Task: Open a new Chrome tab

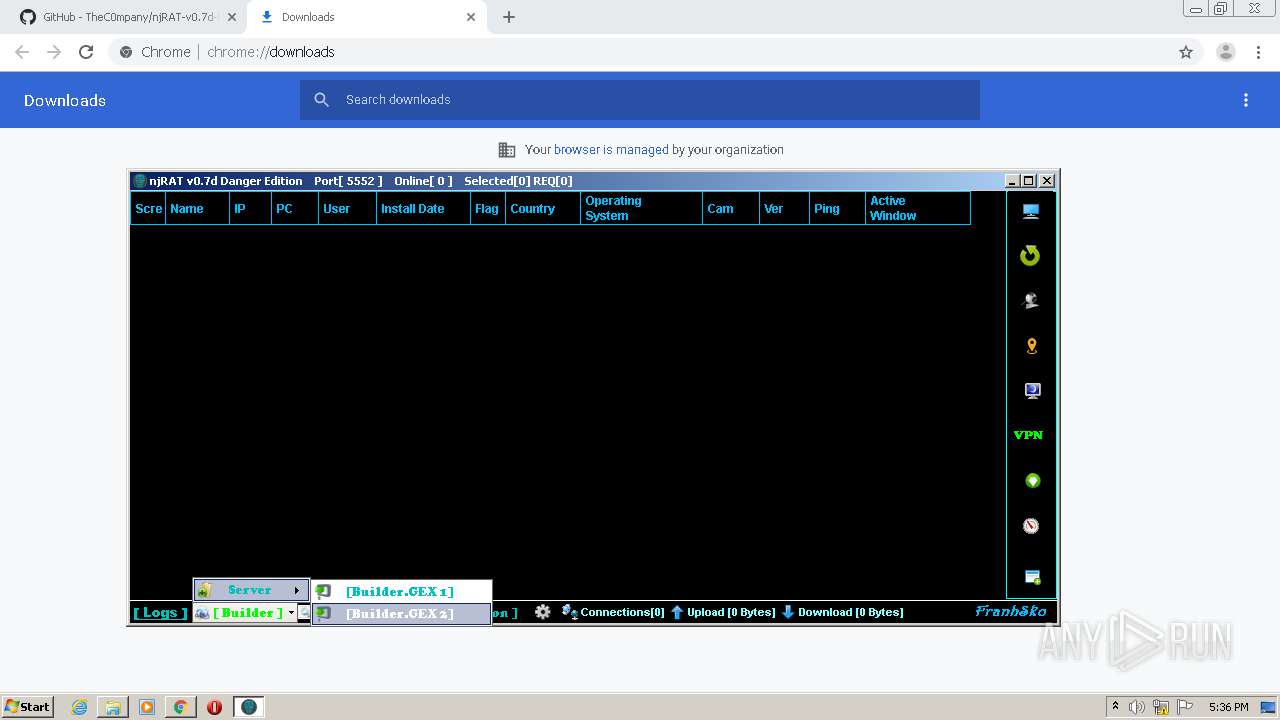Action: click(x=509, y=17)
